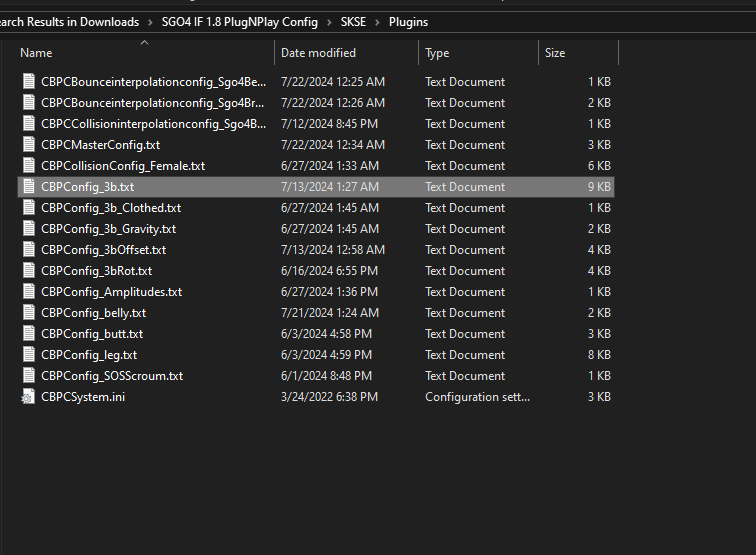Select file CBPCSystem.ini
The height and width of the screenshot is (555, 756).
[83, 397]
